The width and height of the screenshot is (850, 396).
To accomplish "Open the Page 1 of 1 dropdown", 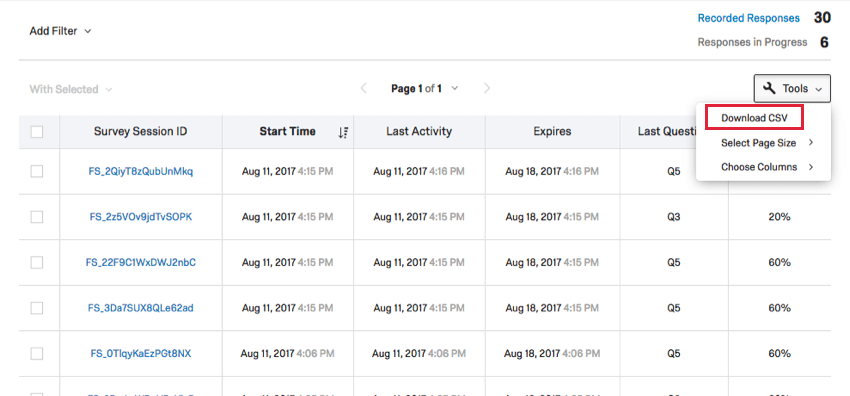I will (x=424, y=88).
